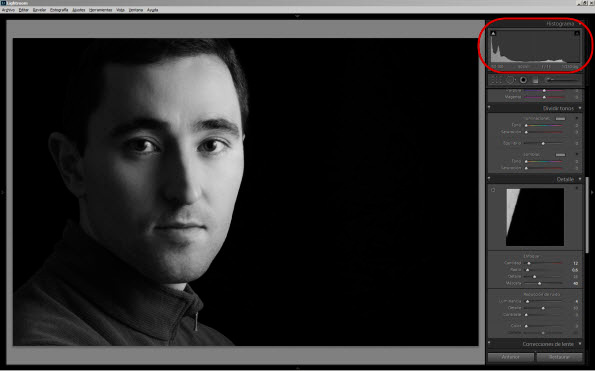Collapse the Dividir tonos panel
The image size is (595, 371).
point(580,108)
